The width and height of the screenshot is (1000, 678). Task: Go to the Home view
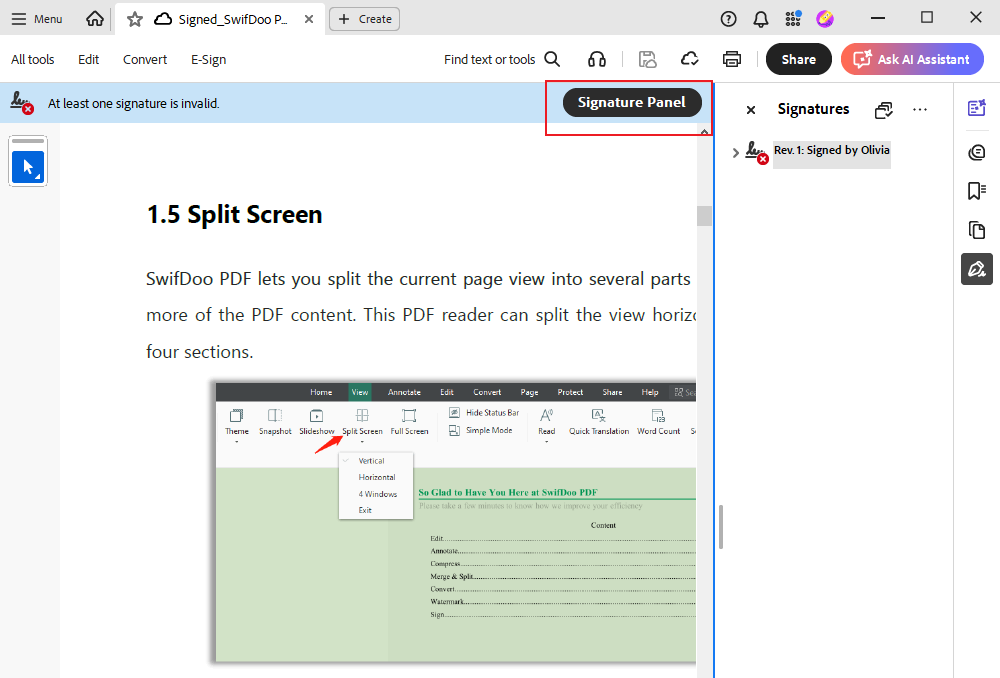coord(94,19)
